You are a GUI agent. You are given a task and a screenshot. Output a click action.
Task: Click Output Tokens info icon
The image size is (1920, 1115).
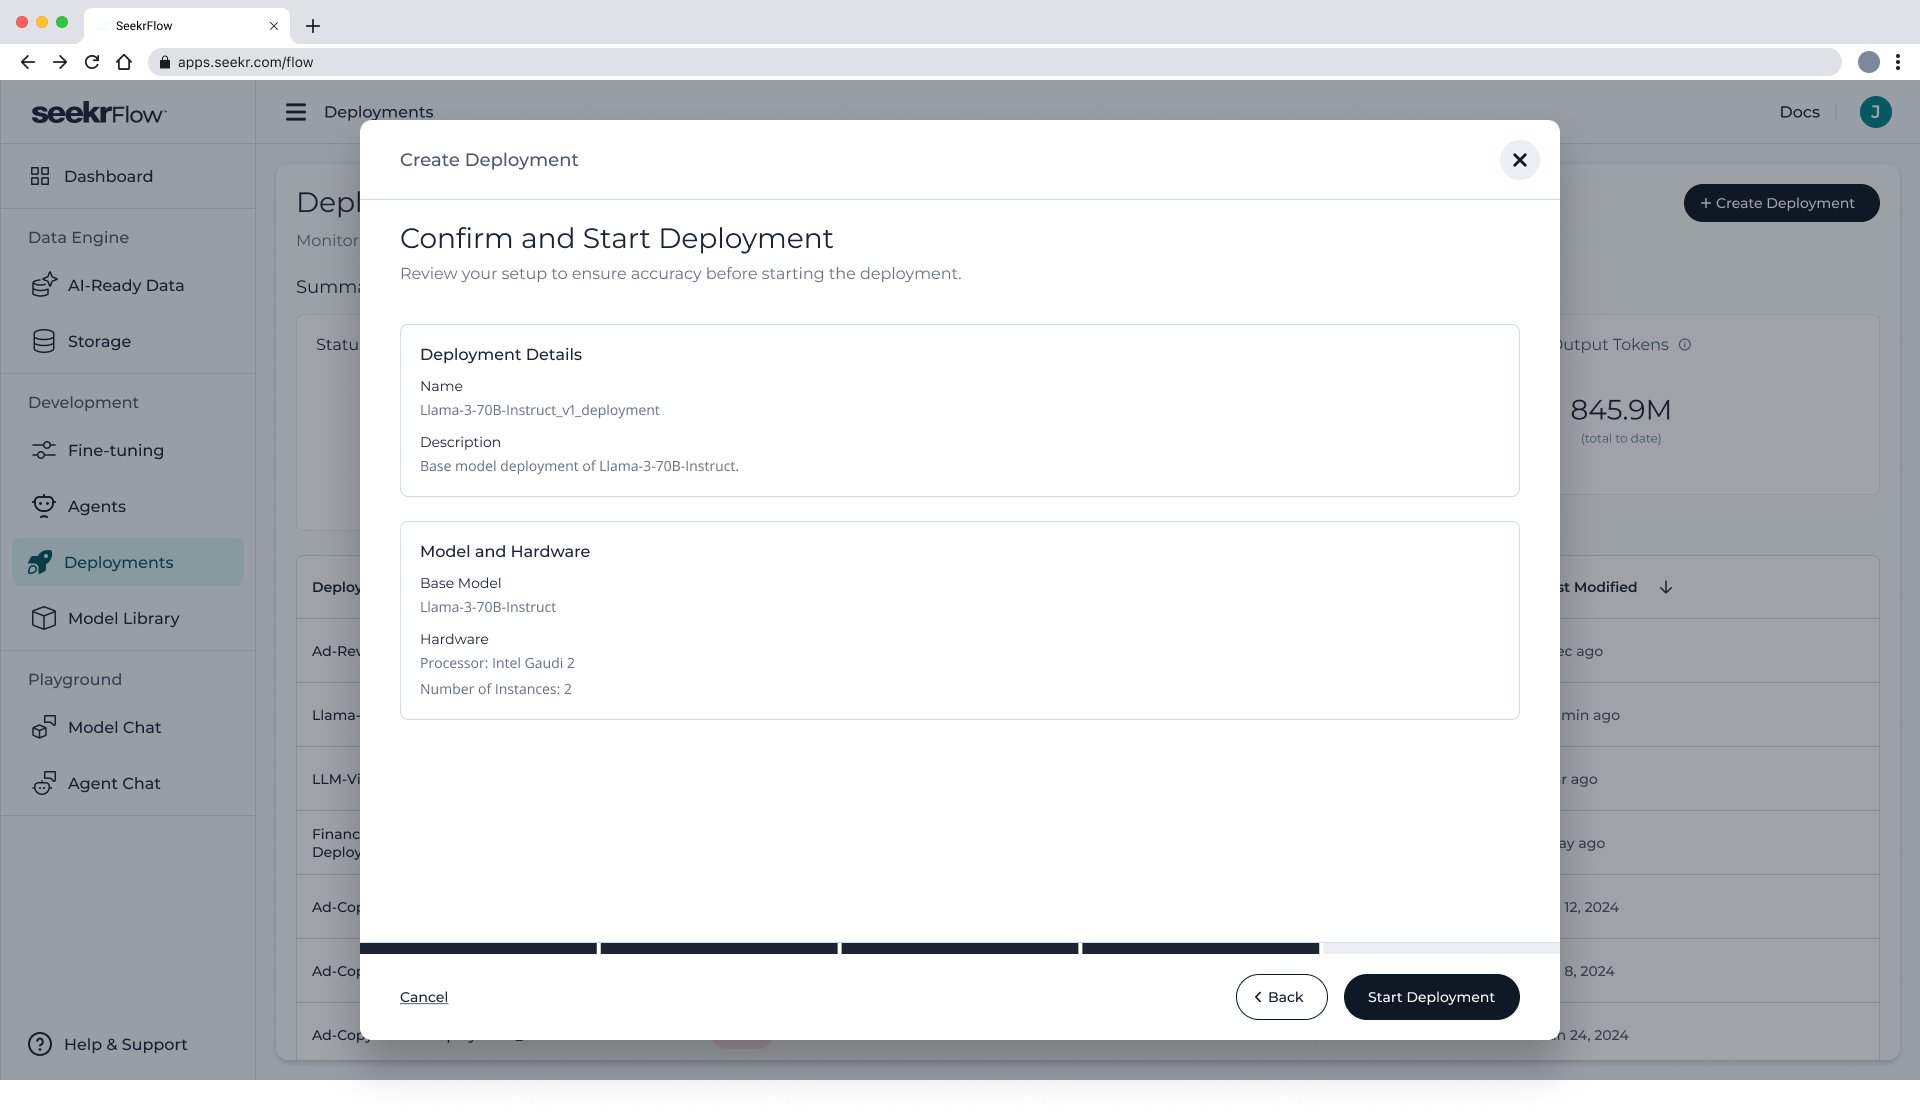(1685, 345)
